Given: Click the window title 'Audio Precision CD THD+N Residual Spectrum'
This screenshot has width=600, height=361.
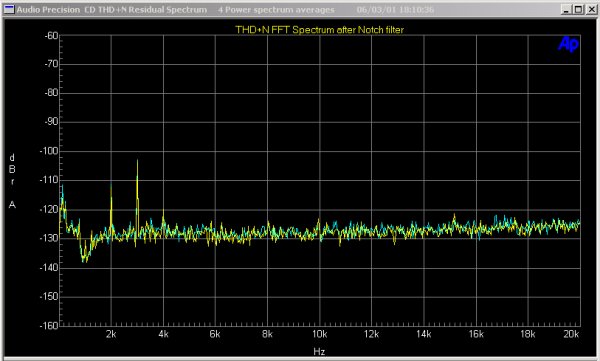Looking at the screenshot, I should (x=112, y=10).
